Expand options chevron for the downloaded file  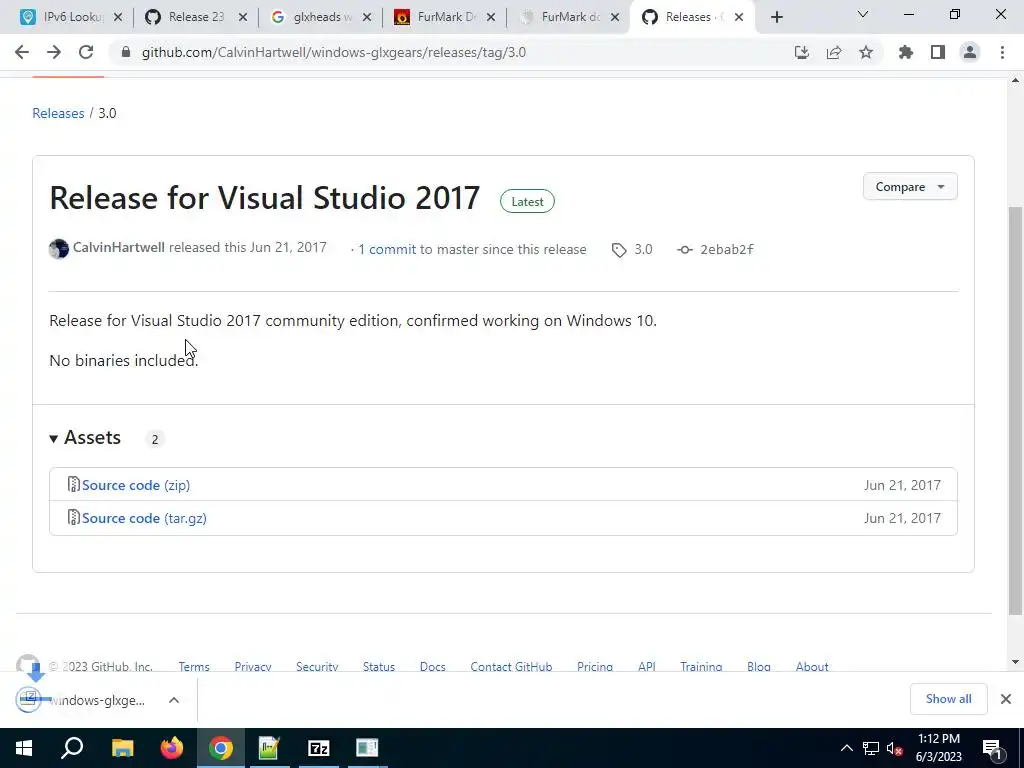tap(174, 700)
